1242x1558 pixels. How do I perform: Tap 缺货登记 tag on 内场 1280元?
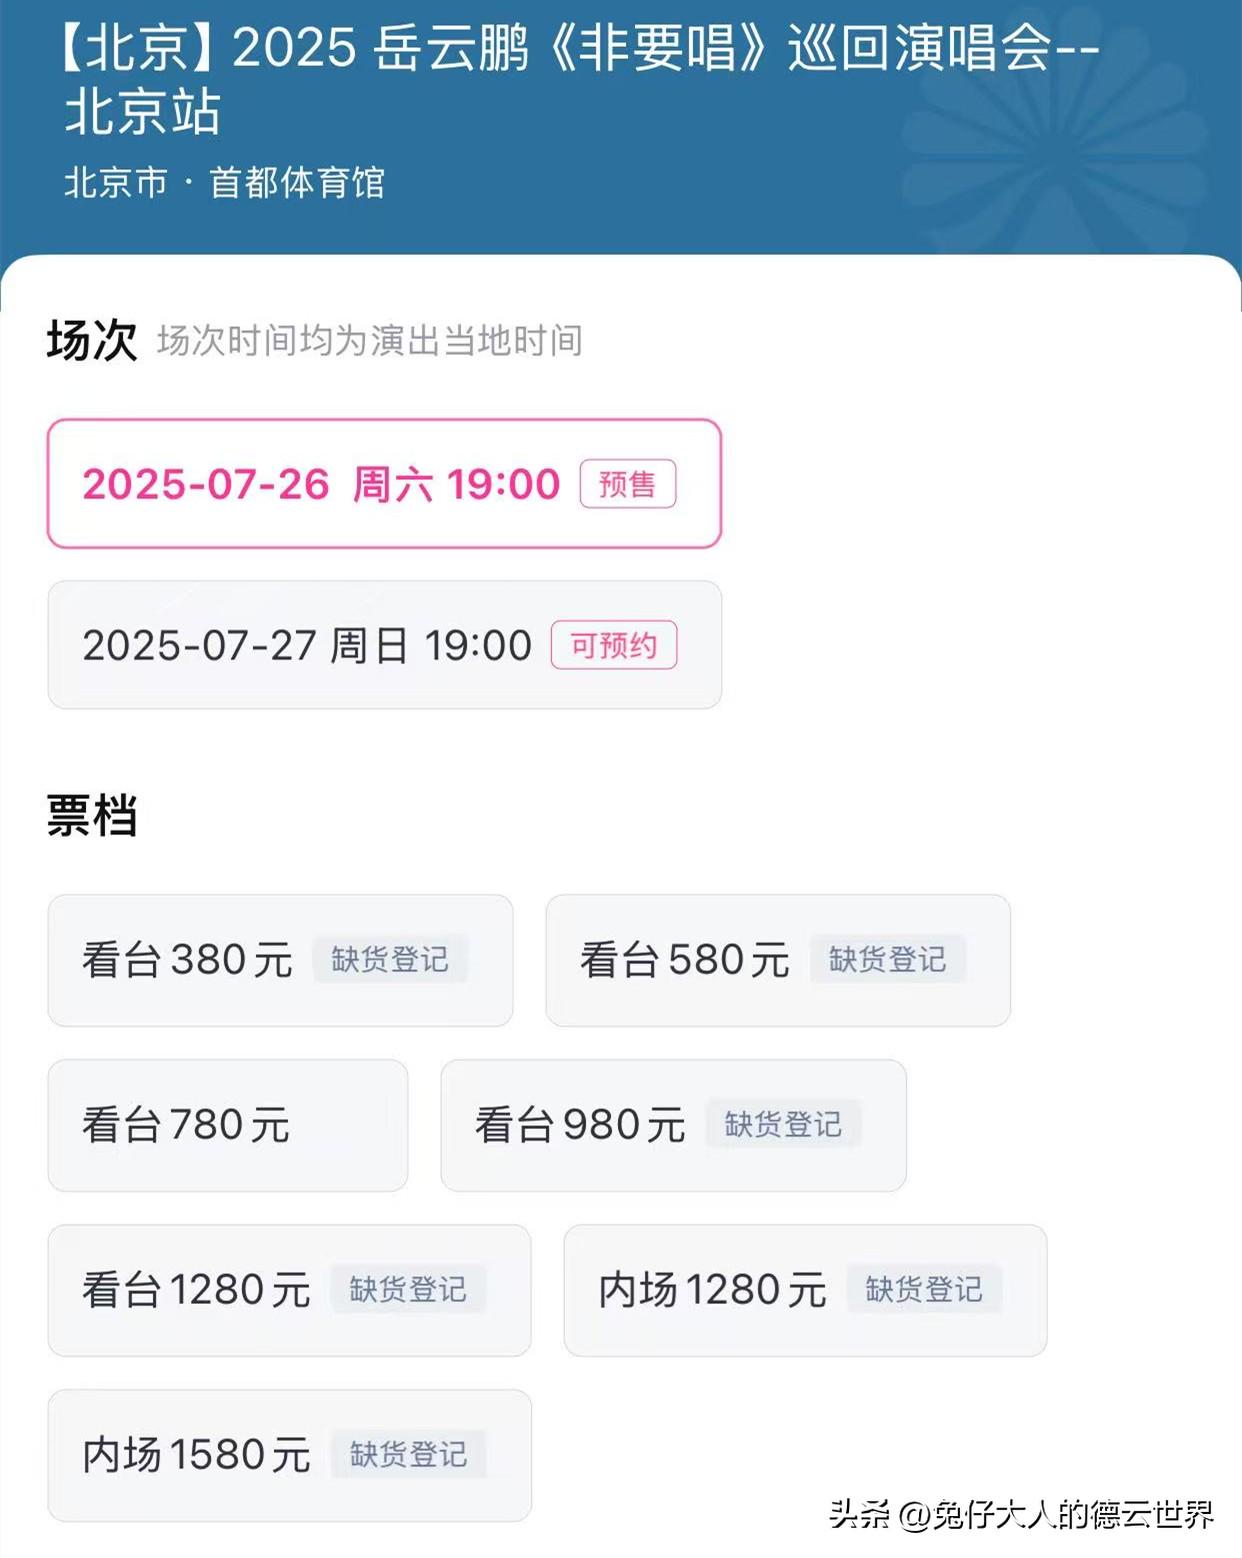[924, 1290]
